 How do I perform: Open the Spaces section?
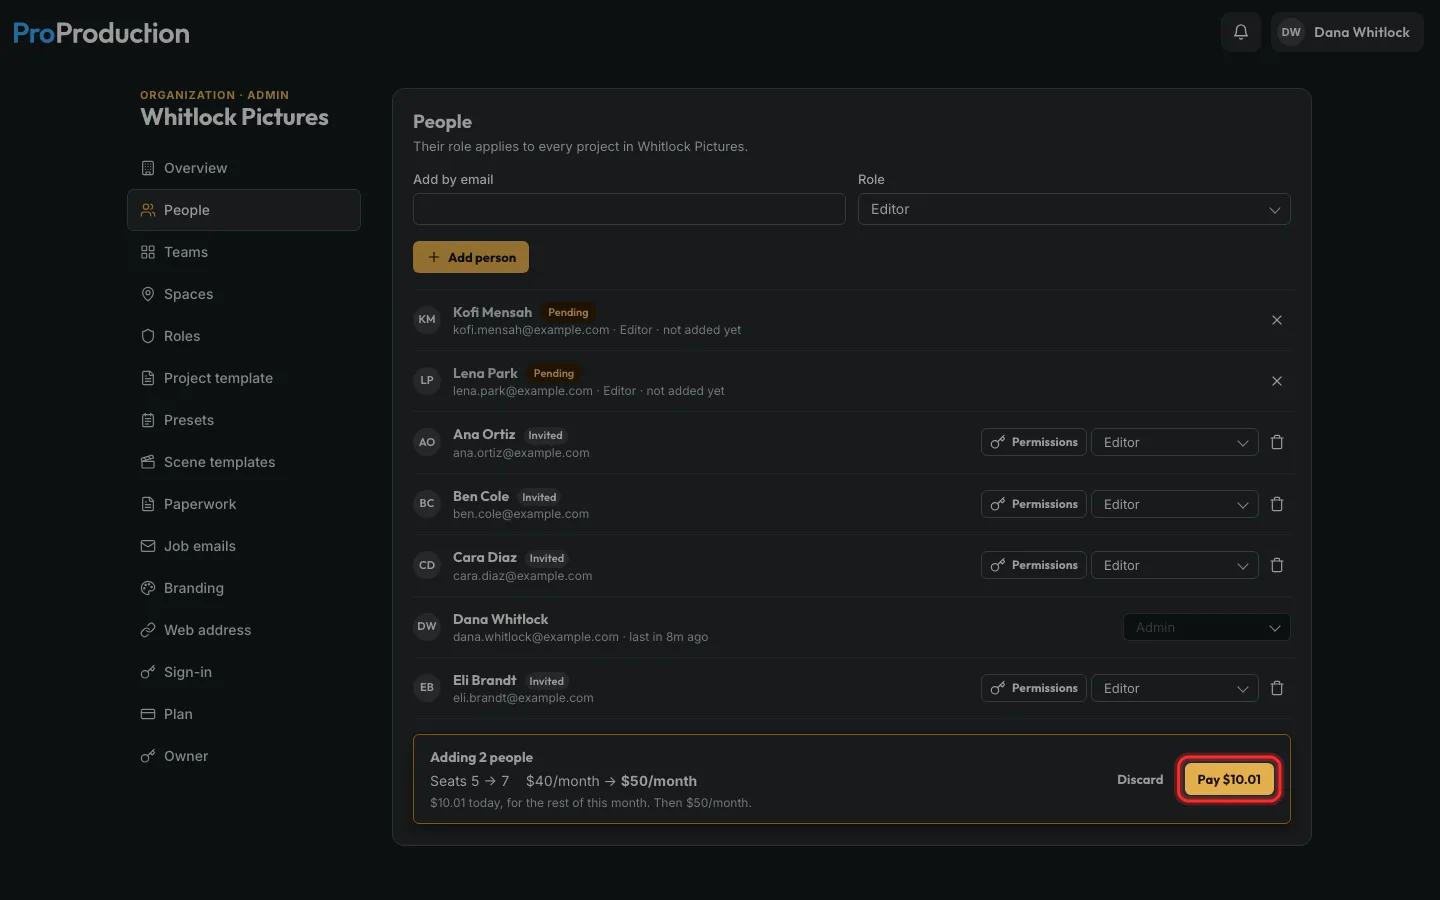pyautogui.click(x=244, y=294)
